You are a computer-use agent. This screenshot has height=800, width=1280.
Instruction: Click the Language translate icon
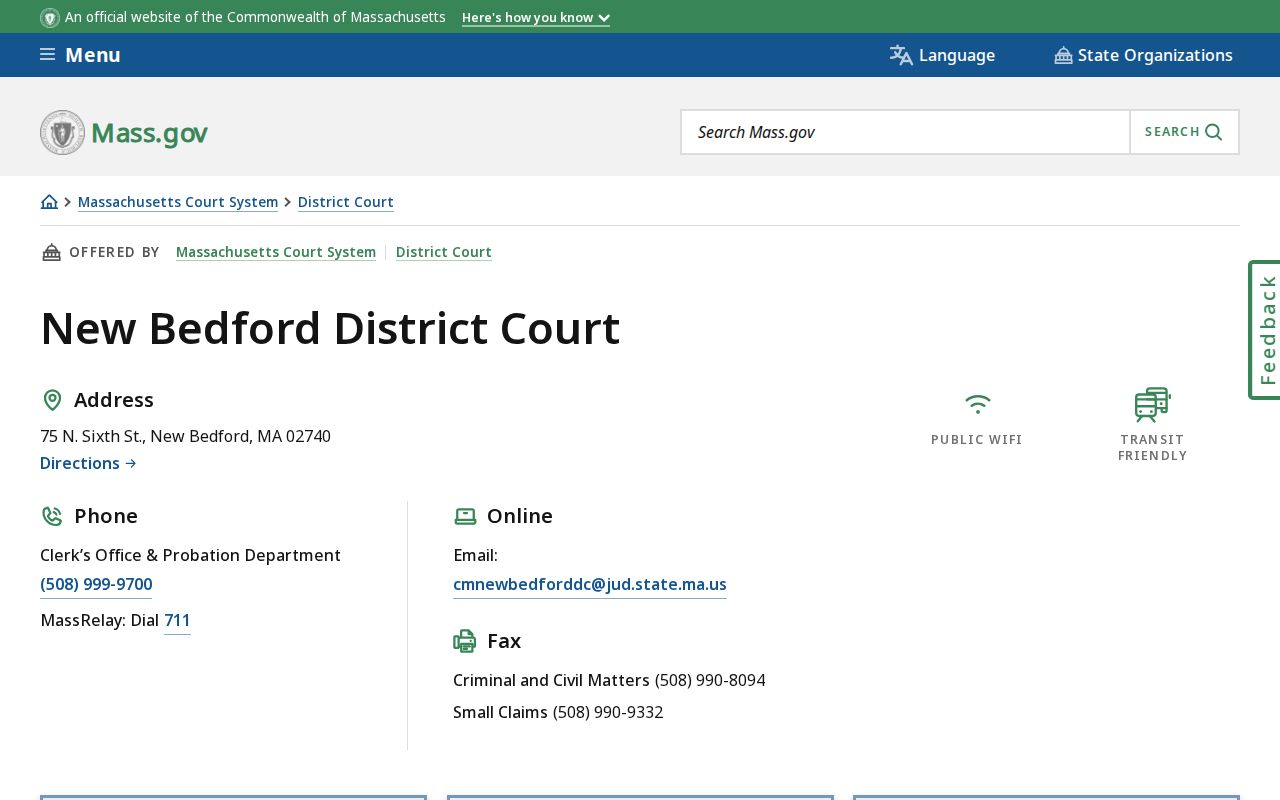(x=901, y=55)
